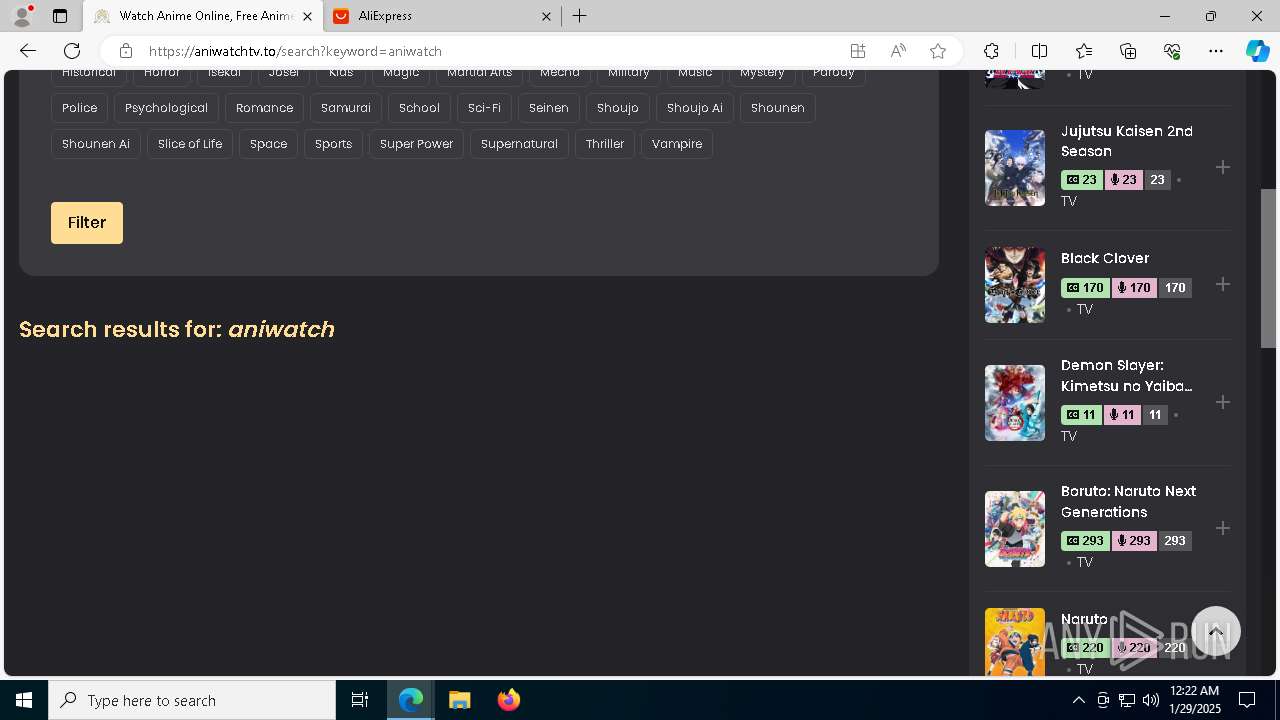Open a new tab with plus icon
This screenshot has width=1280, height=720.
tap(580, 16)
